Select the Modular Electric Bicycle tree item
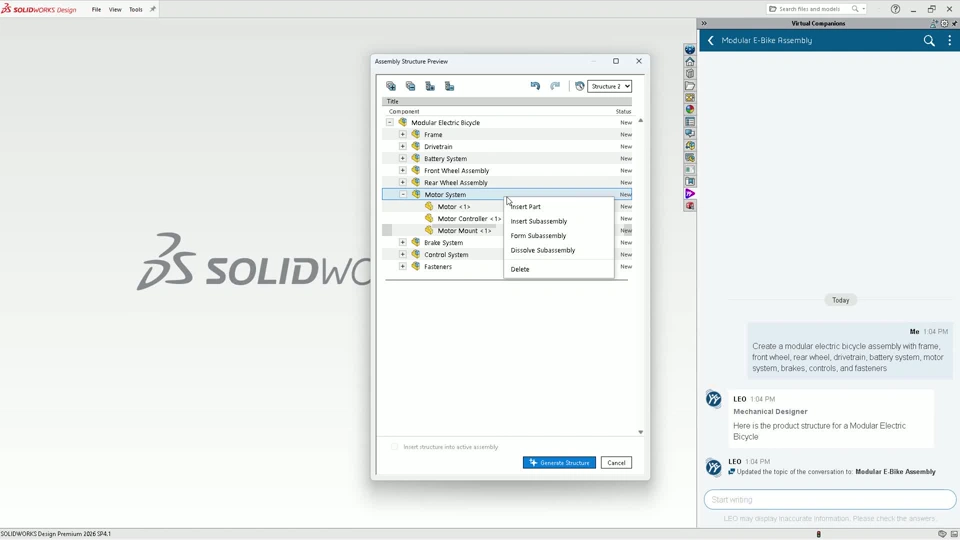Screen dimensions: 960x540 (445, 122)
